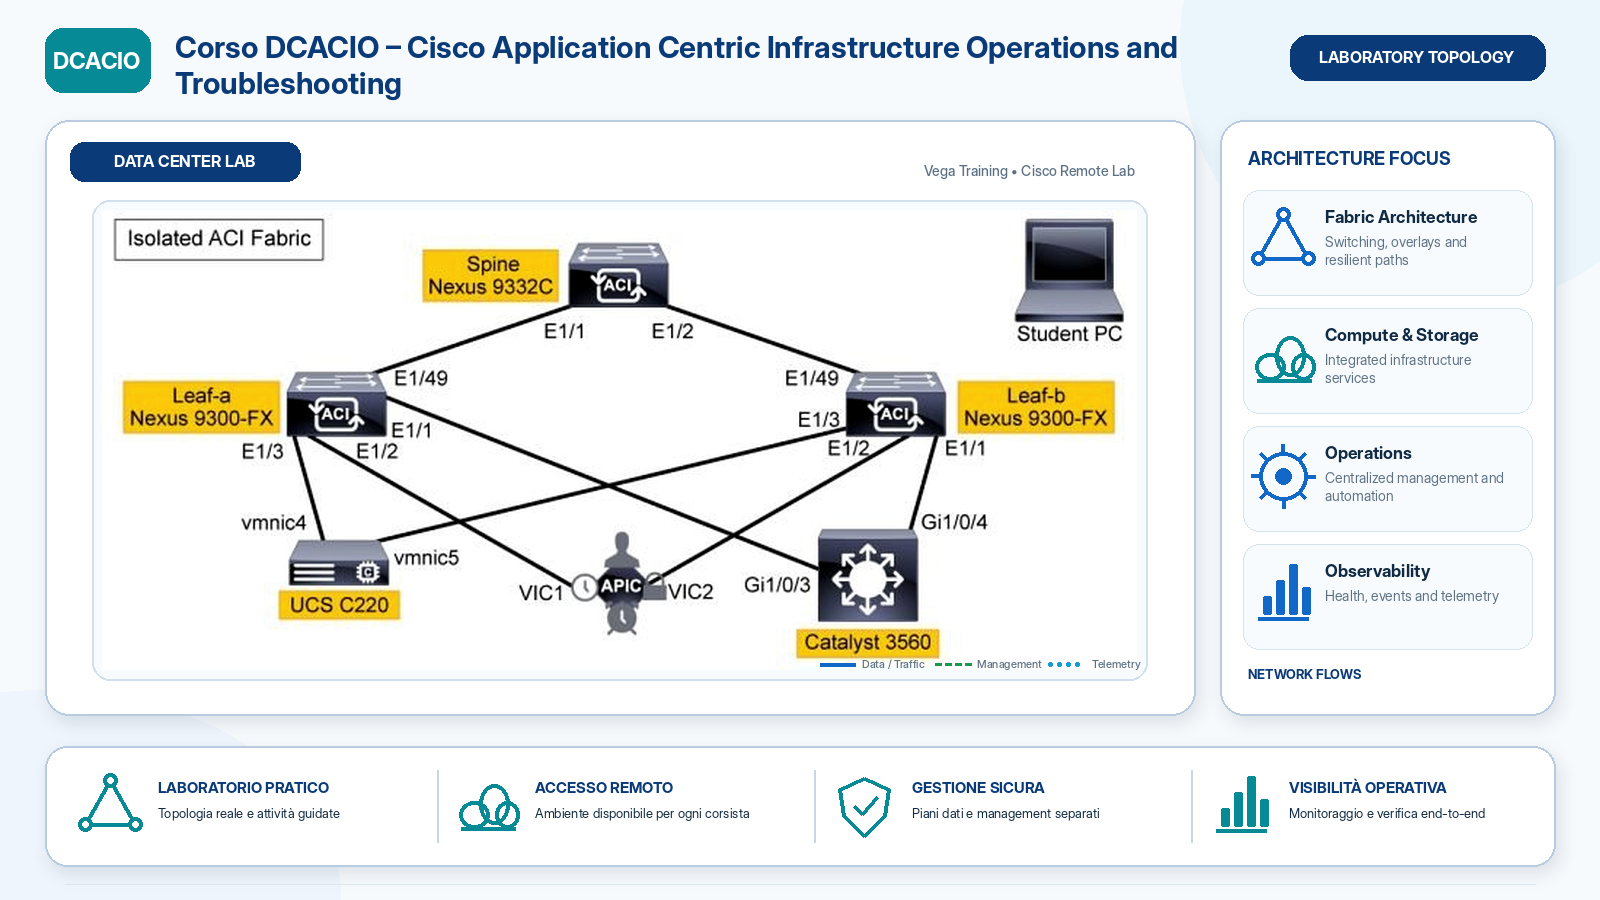Click the DCACIO logo badge

tap(98, 60)
